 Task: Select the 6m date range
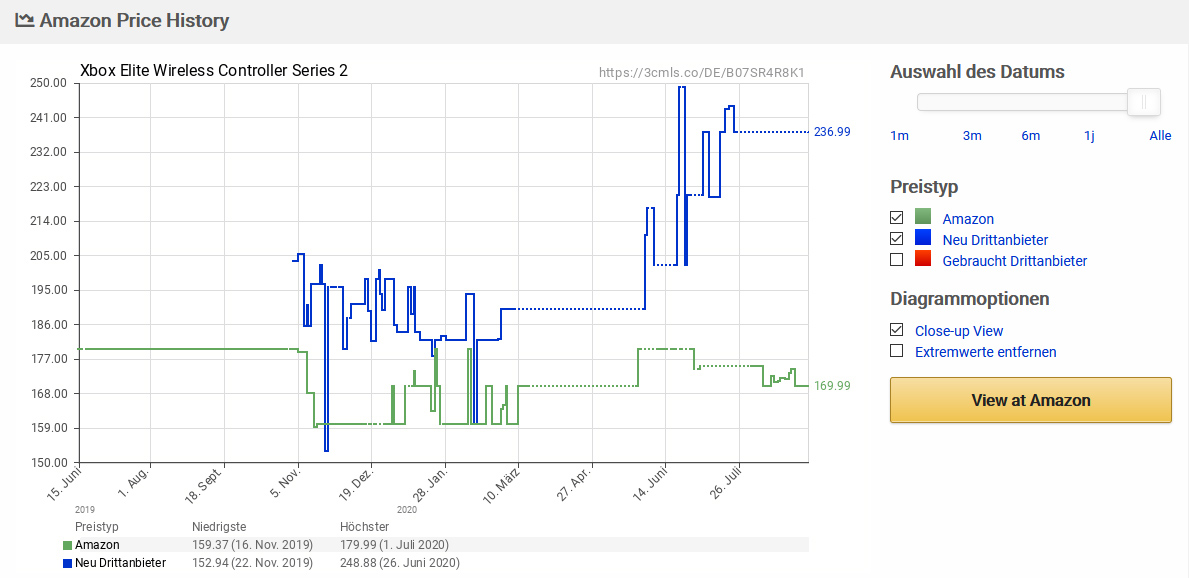tap(1031, 136)
